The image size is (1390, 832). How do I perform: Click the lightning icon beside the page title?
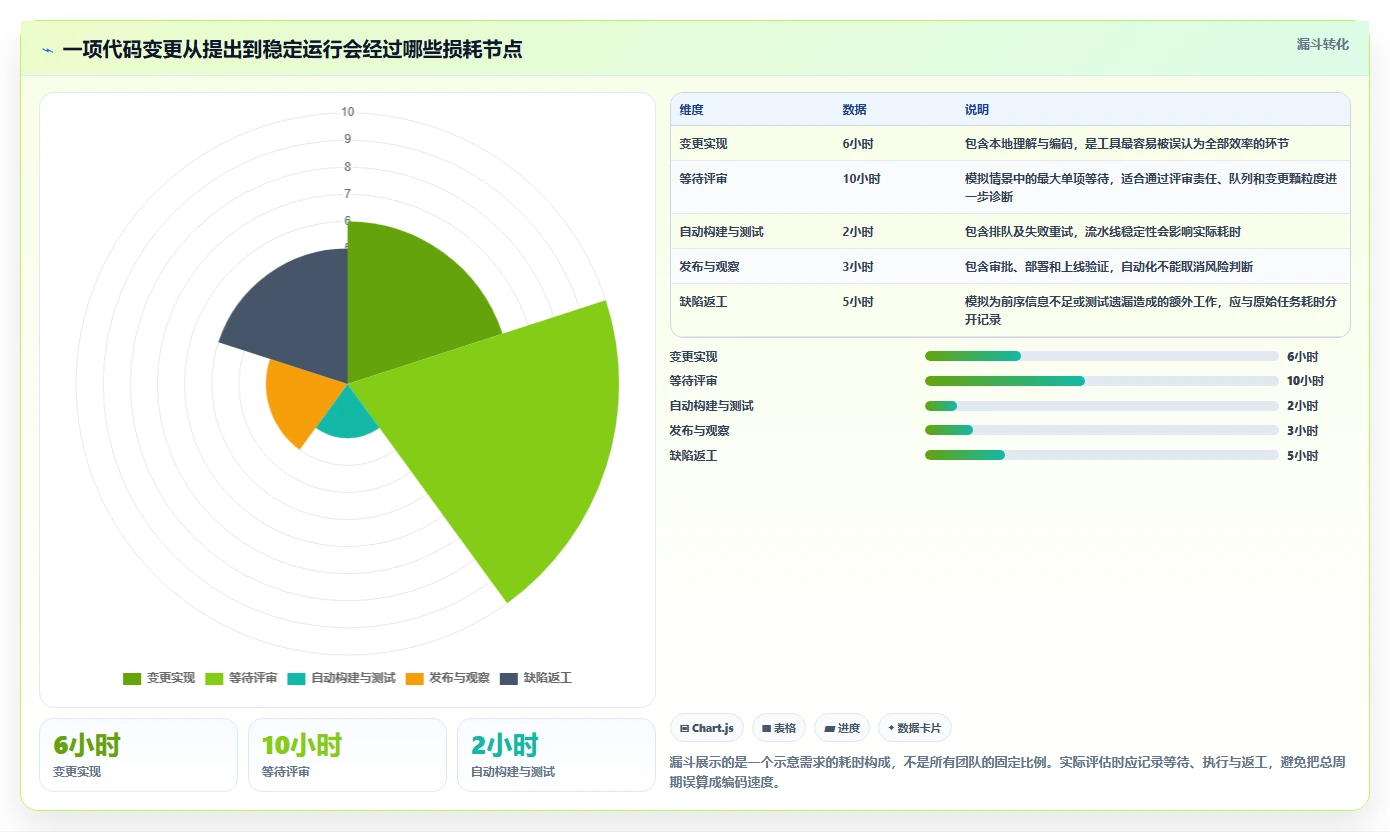click(47, 50)
